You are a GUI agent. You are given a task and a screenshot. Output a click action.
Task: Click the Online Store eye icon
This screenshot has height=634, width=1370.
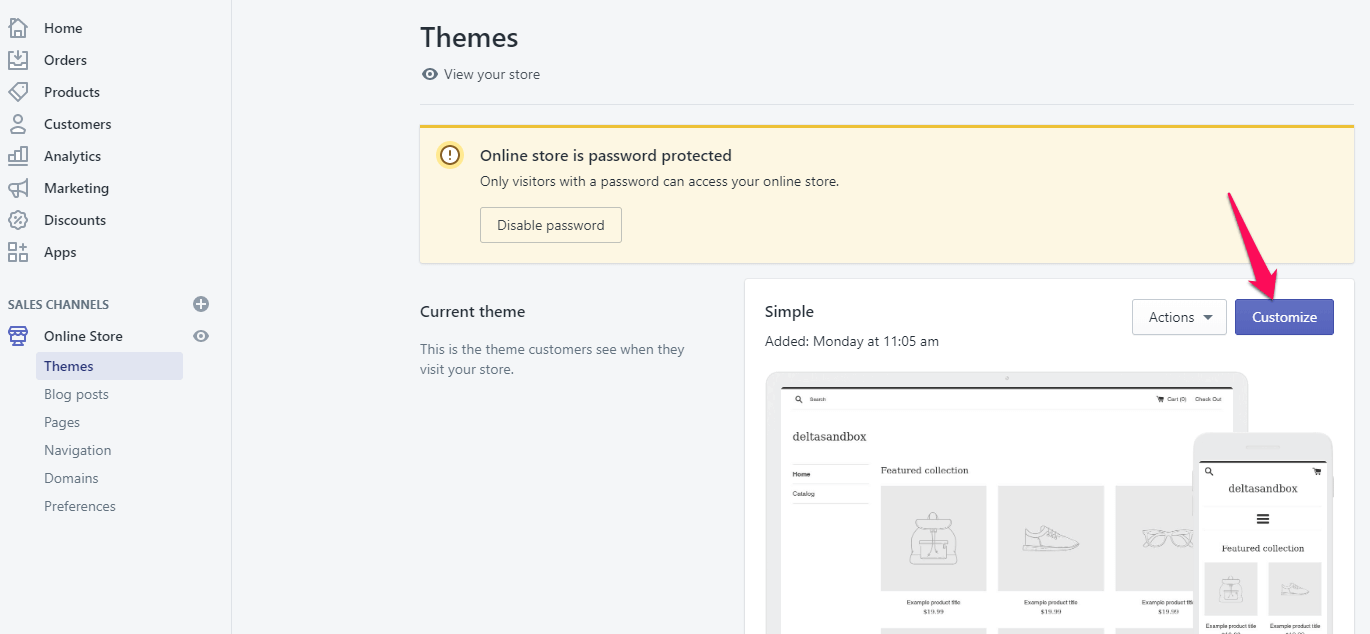pos(201,336)
